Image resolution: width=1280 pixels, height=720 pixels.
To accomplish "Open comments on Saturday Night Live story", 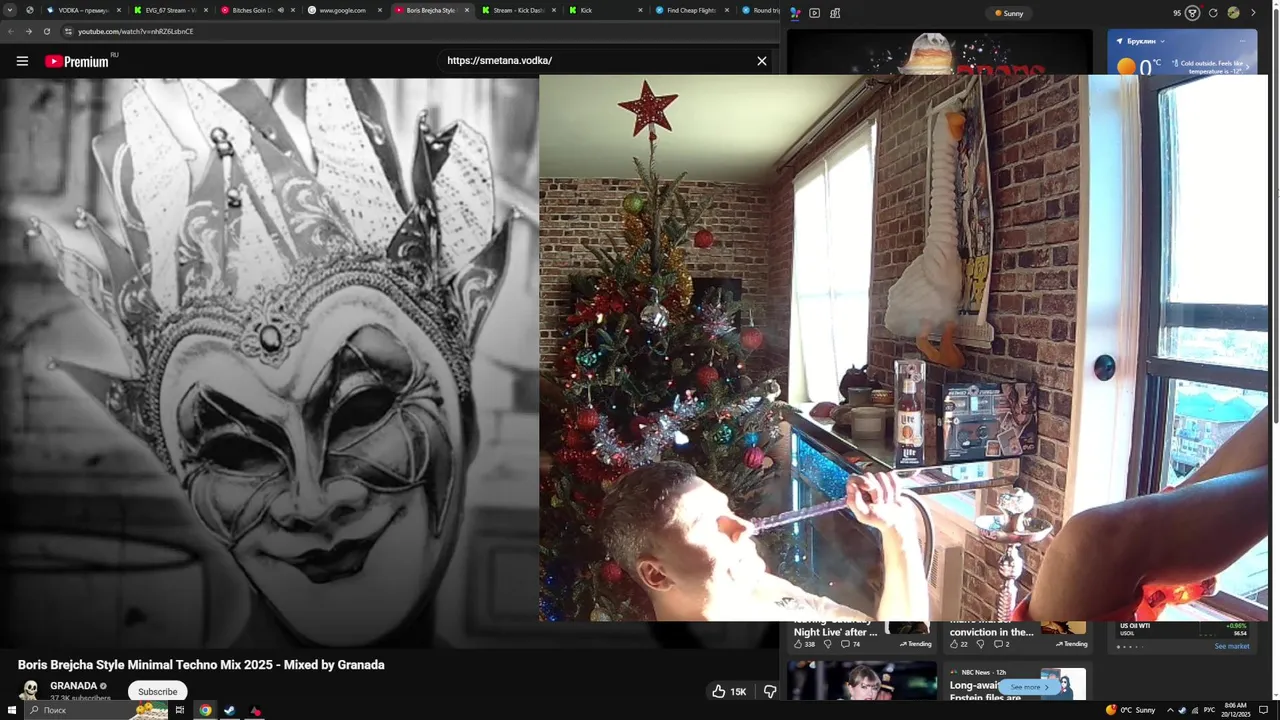I will click(851, 644).
